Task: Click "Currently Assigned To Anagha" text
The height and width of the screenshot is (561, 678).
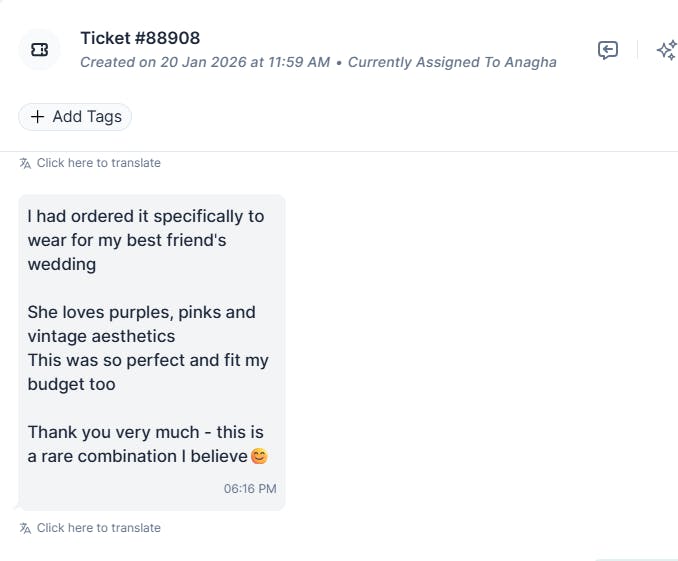Action: coord(452,62)
